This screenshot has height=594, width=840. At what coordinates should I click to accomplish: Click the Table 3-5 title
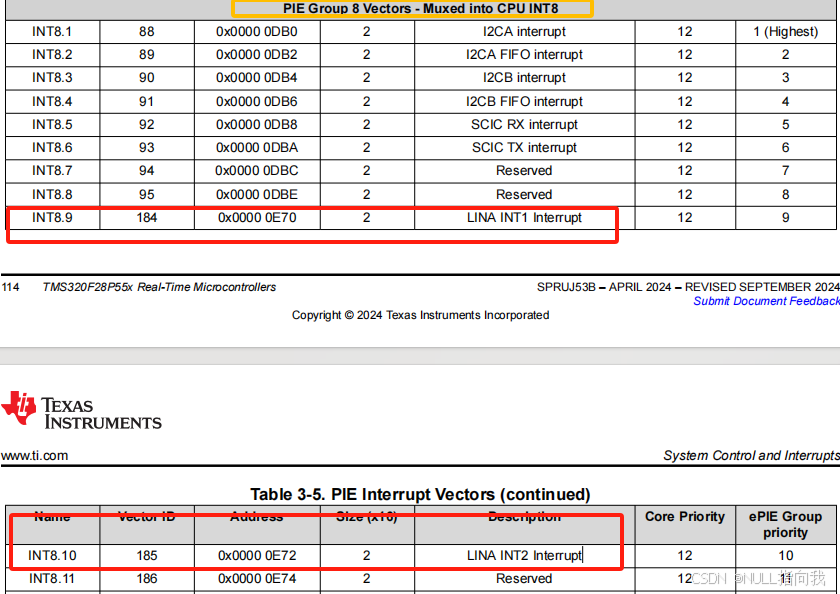click(421, 494)
